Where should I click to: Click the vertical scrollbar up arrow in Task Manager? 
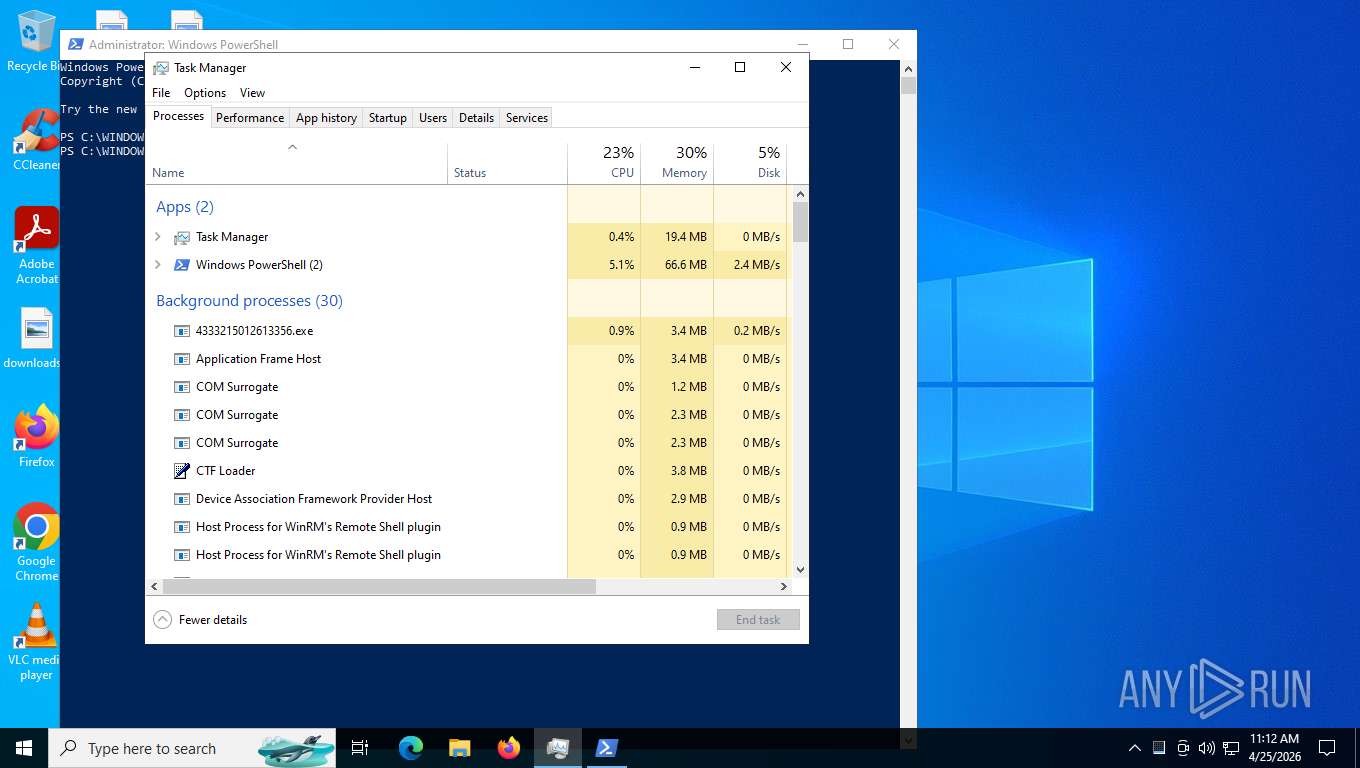pos(800,194)
